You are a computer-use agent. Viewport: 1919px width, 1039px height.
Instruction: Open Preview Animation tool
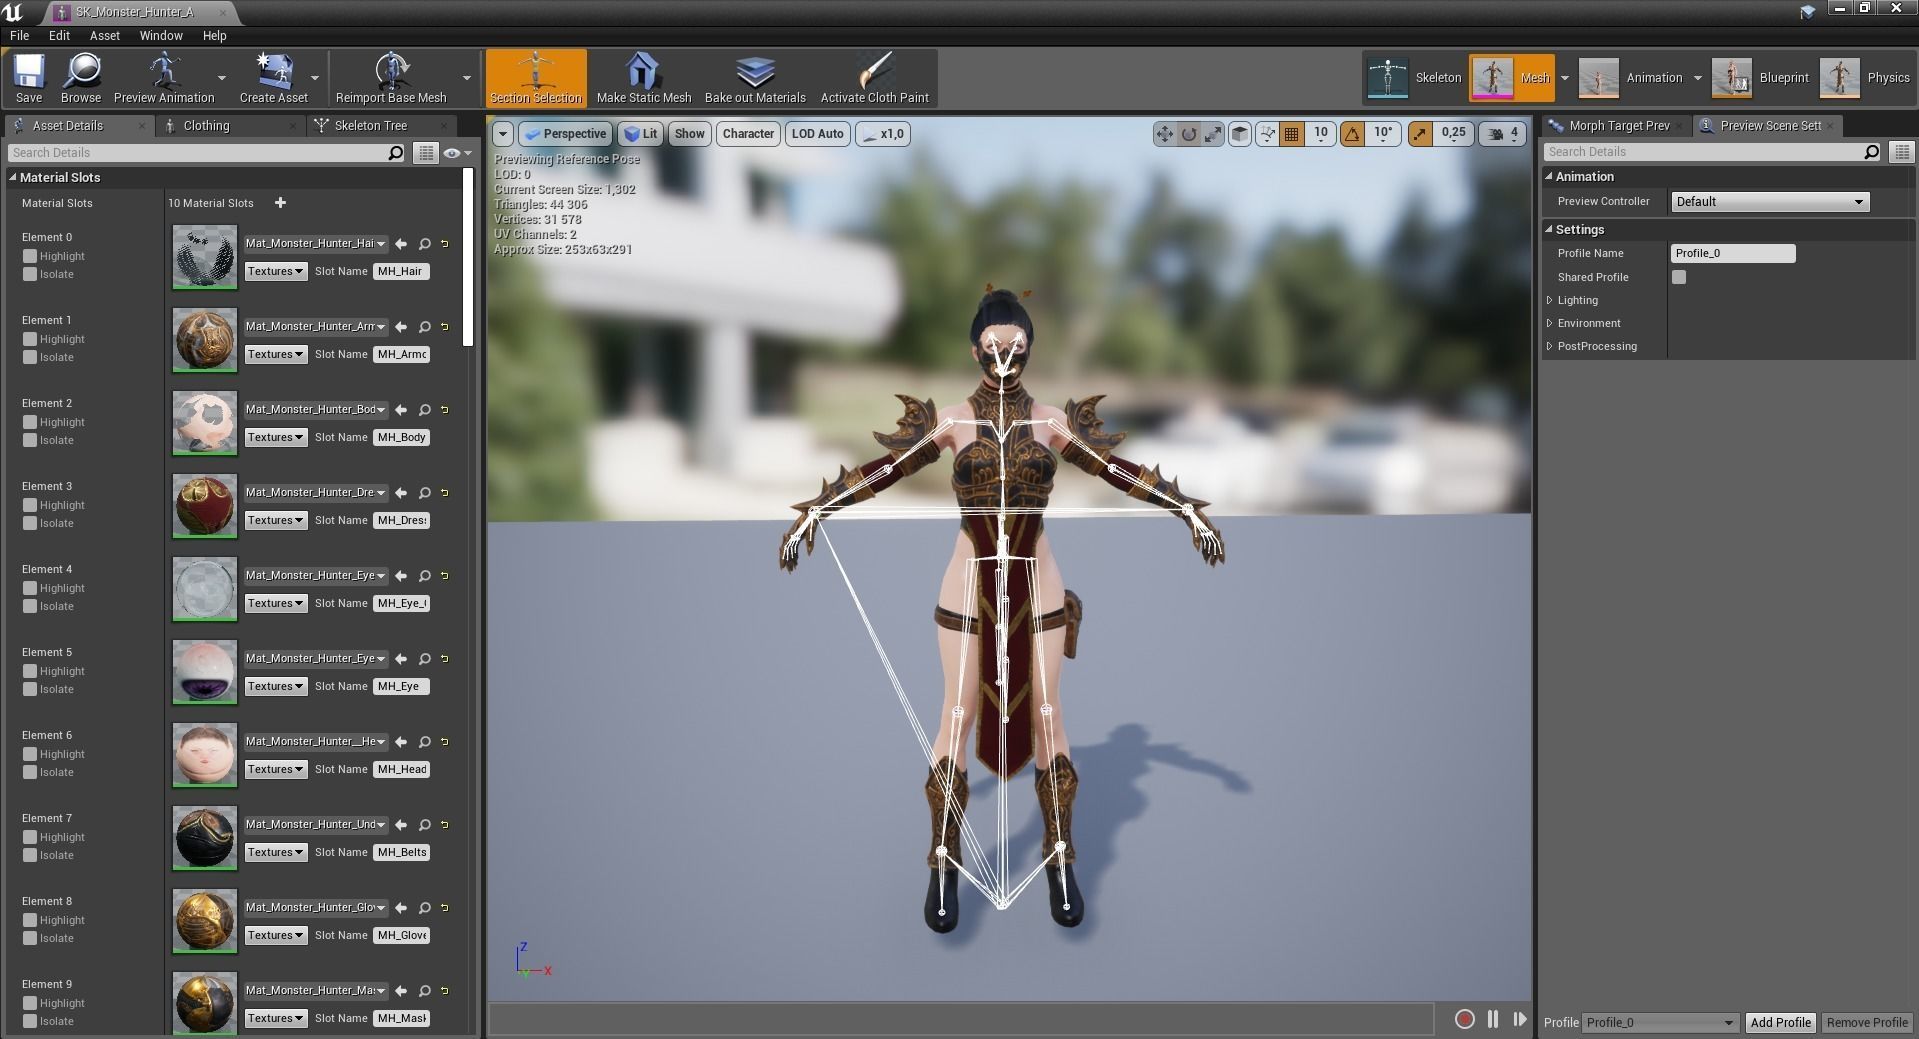[164, 78]
